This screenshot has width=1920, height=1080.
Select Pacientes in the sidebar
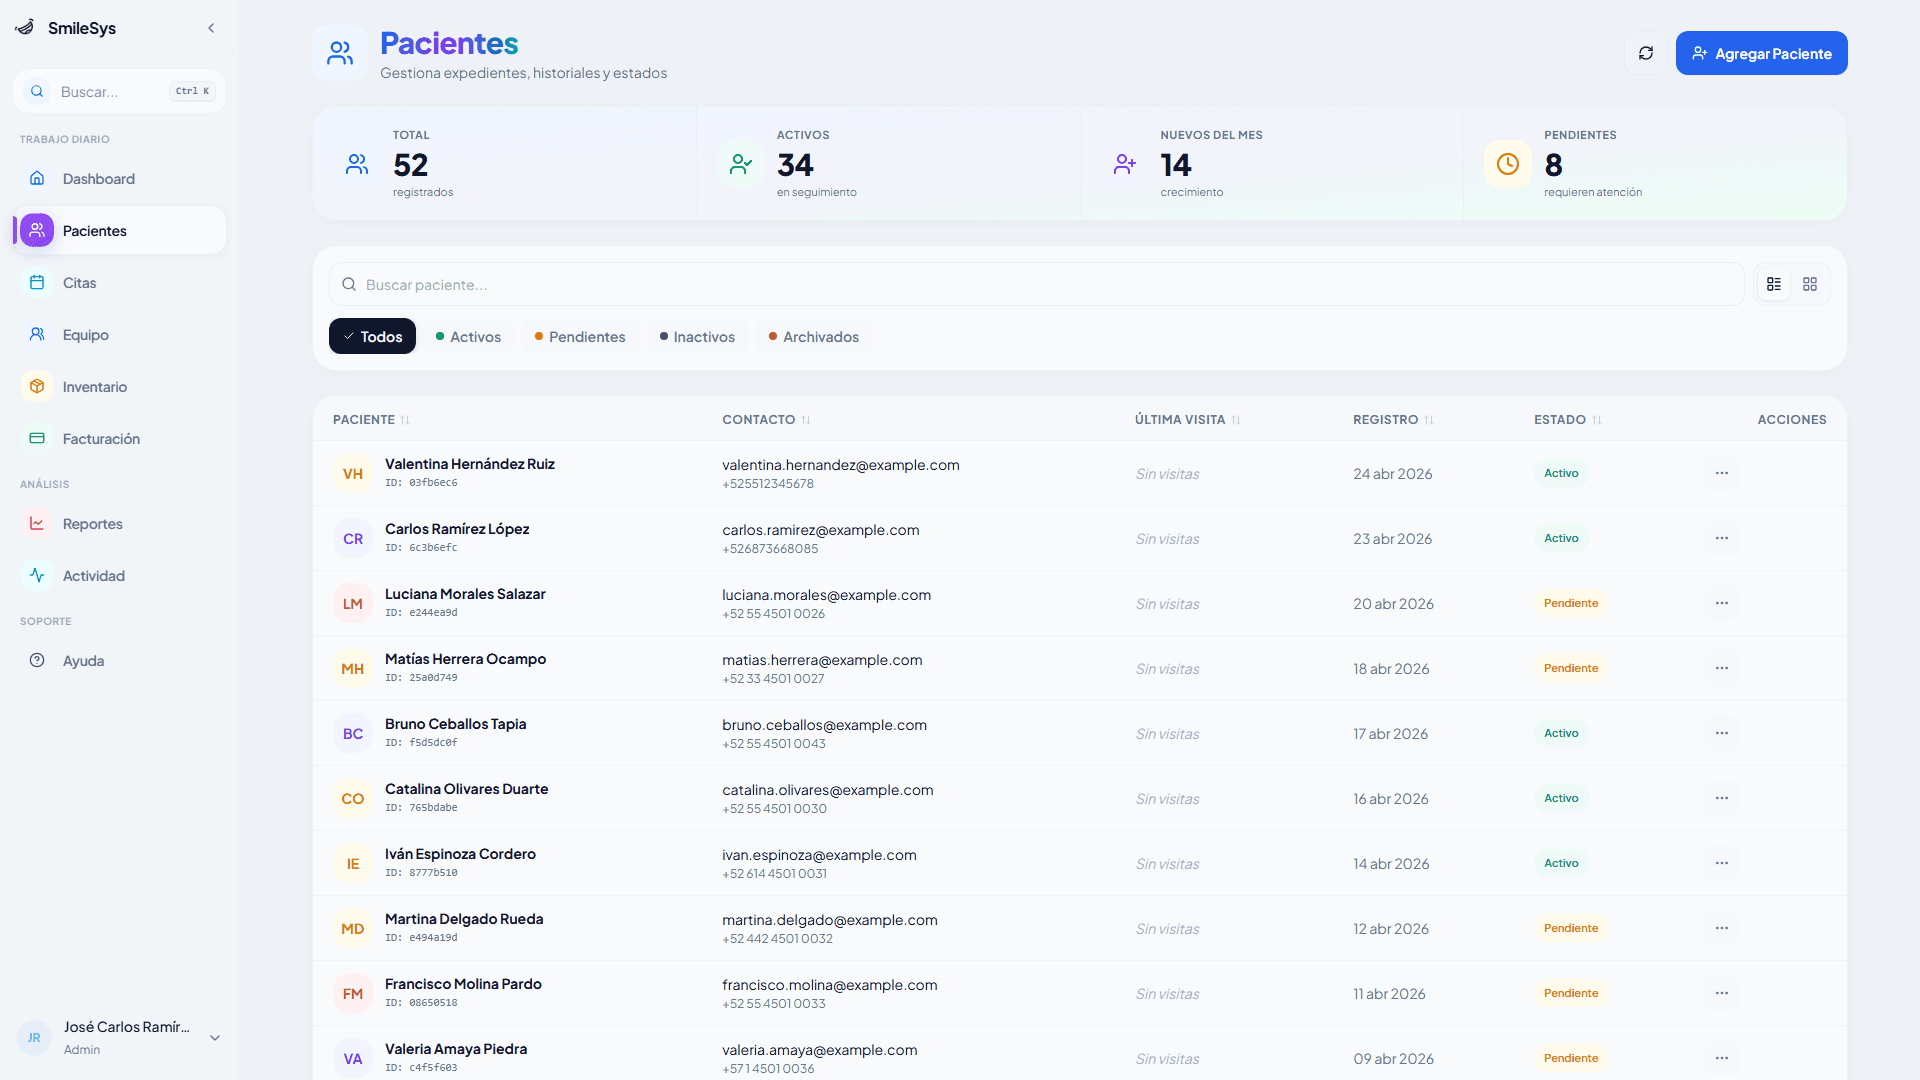tap(119, 230)
